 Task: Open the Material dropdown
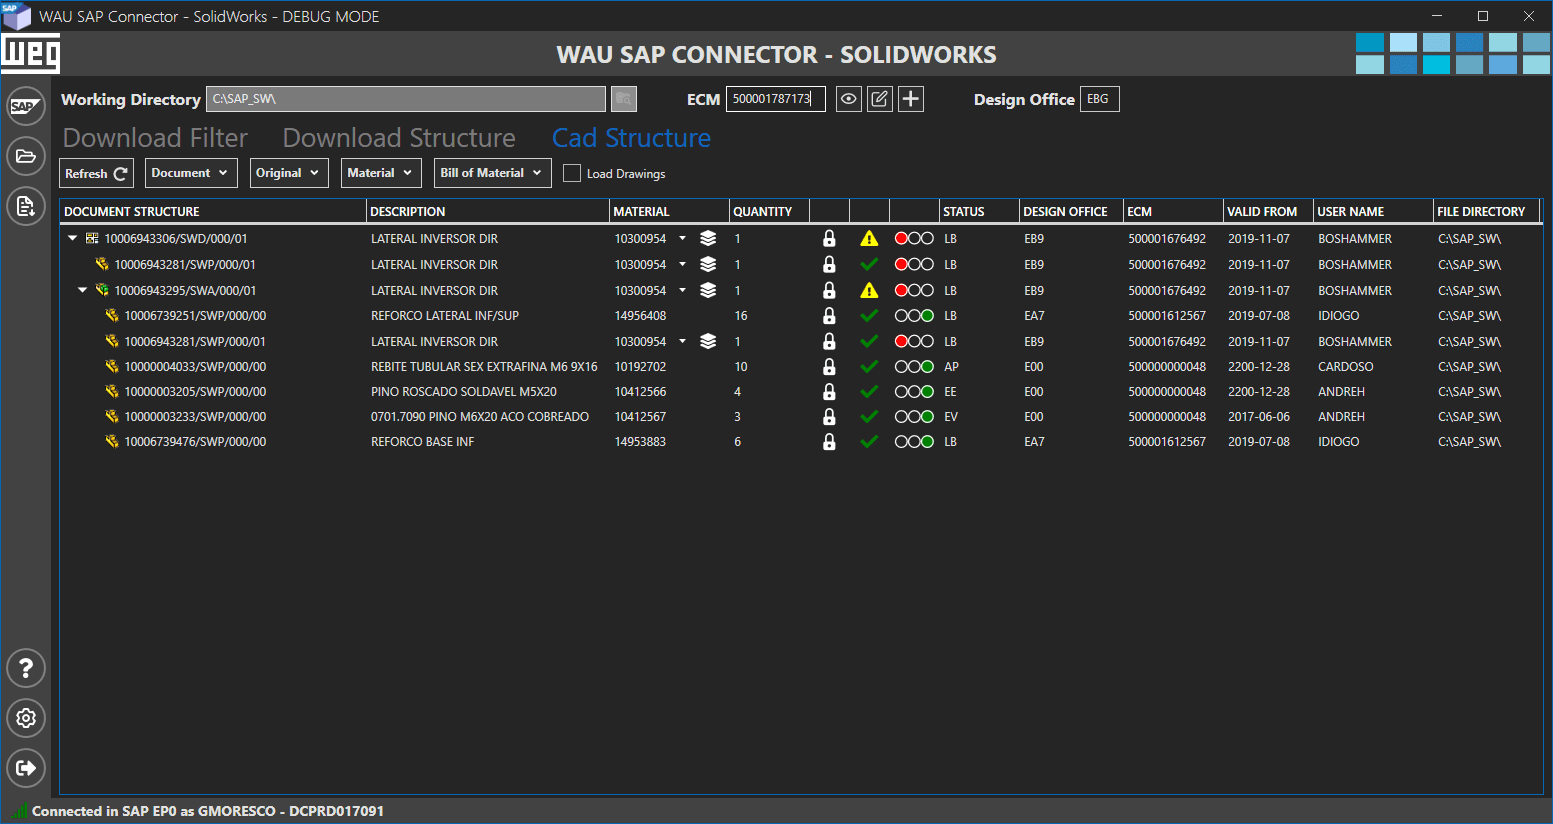pos(381,173)
